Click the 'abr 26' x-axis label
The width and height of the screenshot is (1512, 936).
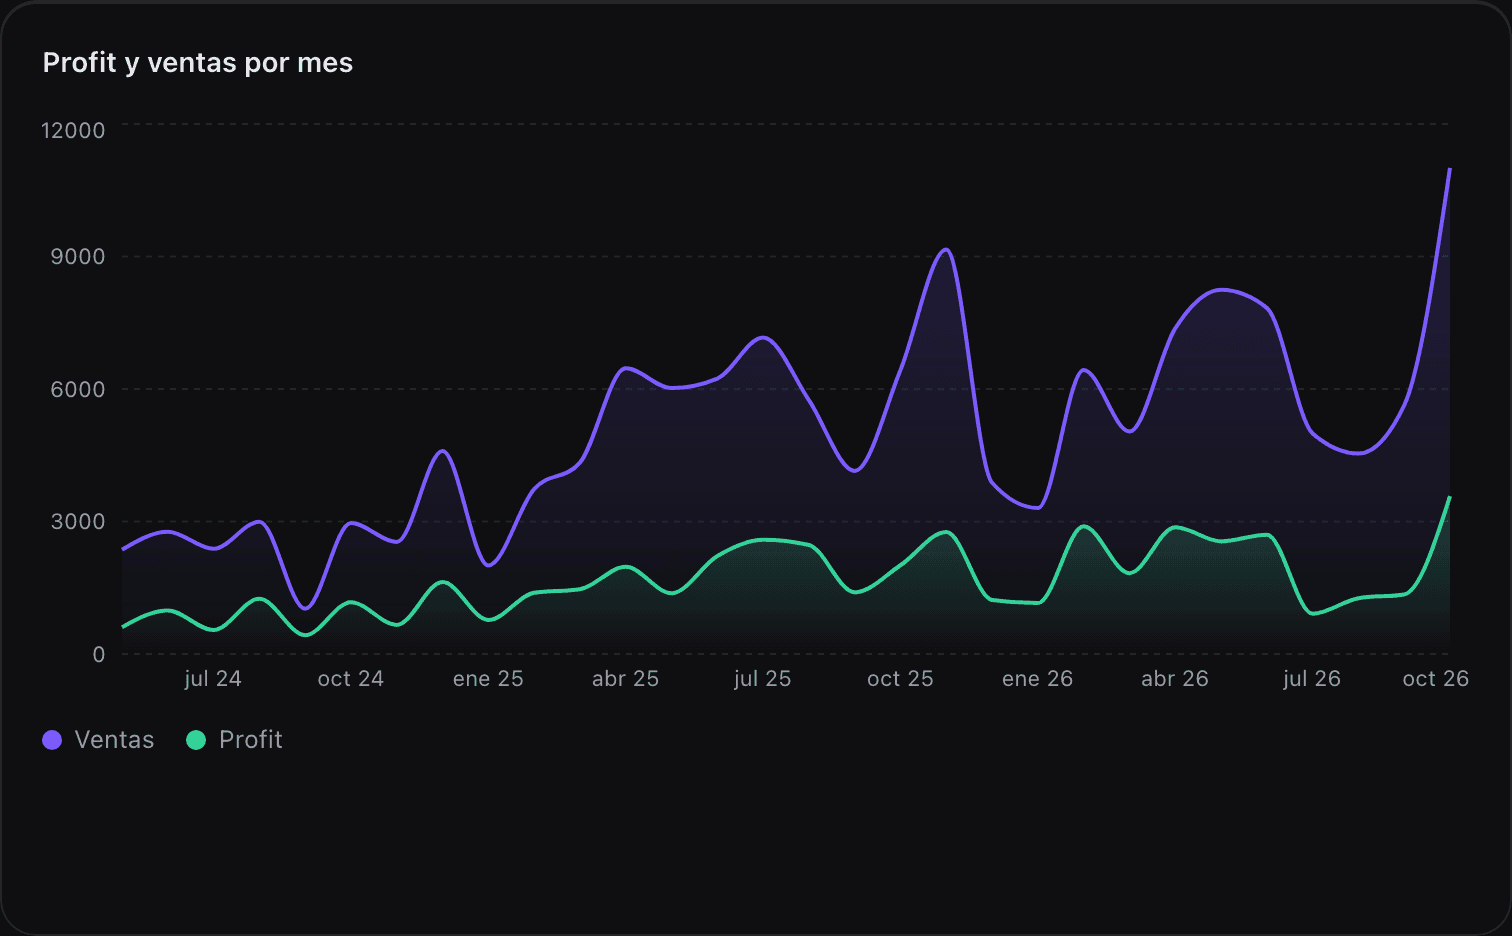coord(1175,679)
